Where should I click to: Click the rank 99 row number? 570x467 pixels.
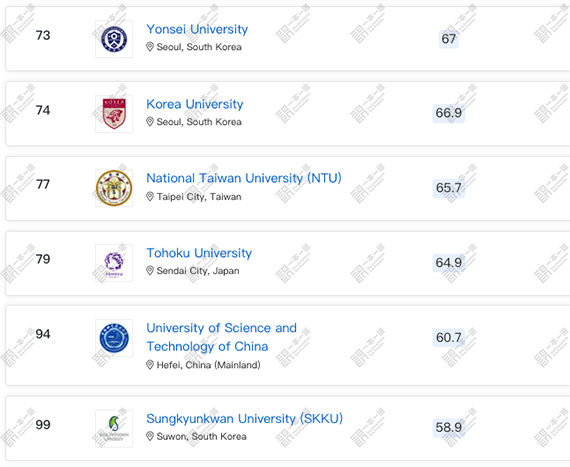[x=43, y=424]
